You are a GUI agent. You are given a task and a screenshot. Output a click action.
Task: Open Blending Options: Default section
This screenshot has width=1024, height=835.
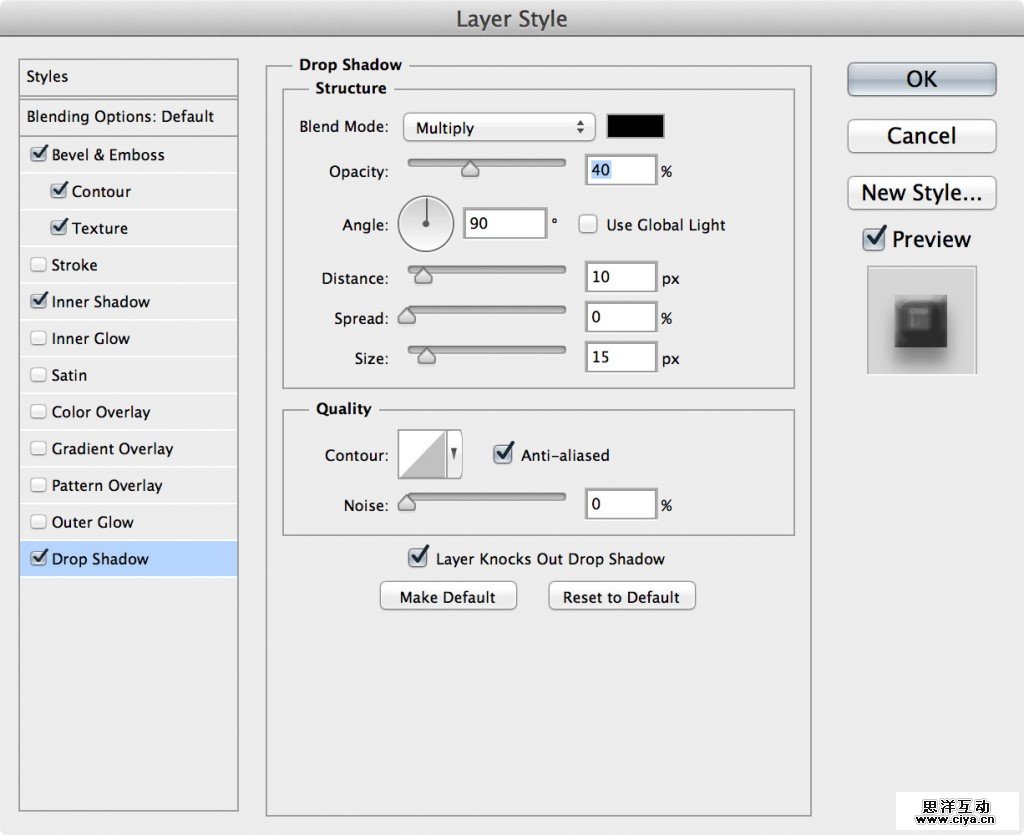click(120, 117)
